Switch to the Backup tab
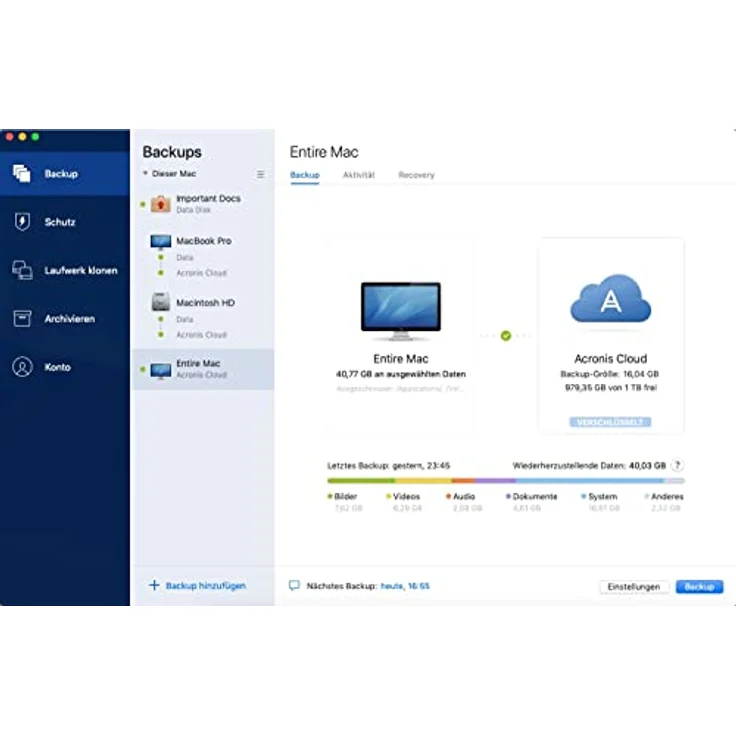 [x=305, y=175]
